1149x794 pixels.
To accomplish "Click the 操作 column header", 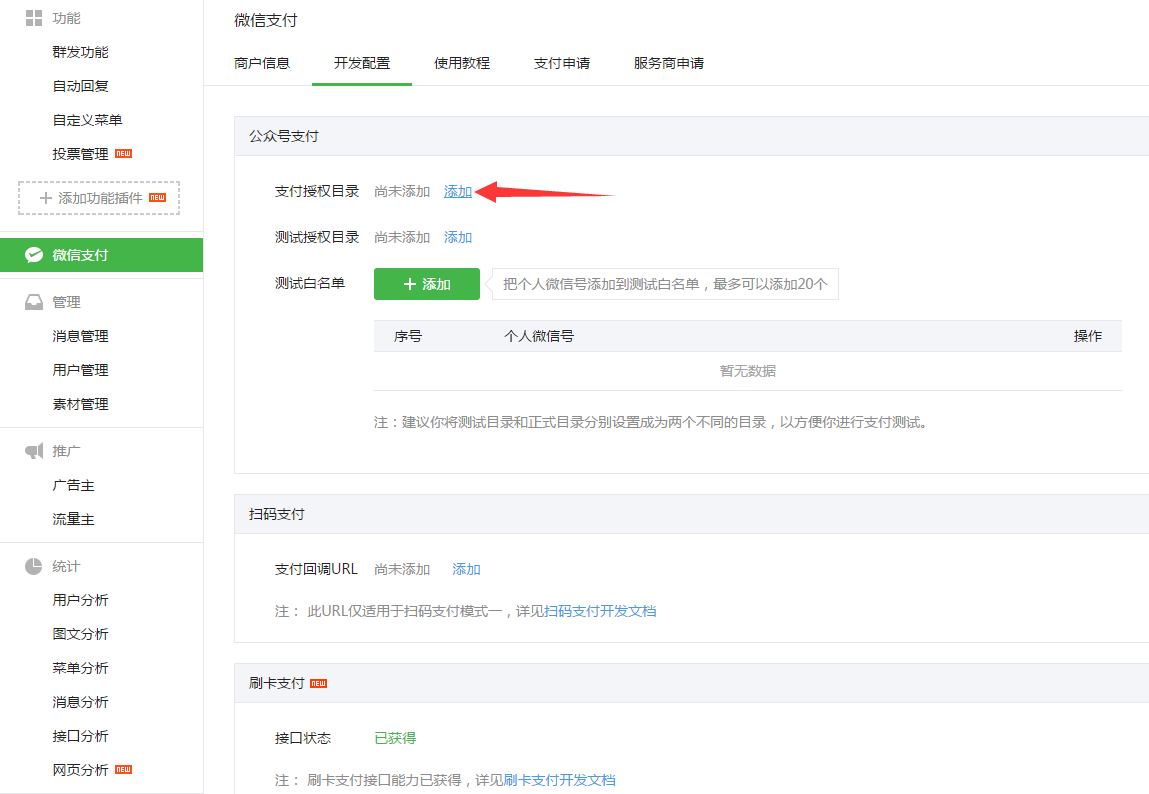I will [1087, 336].
